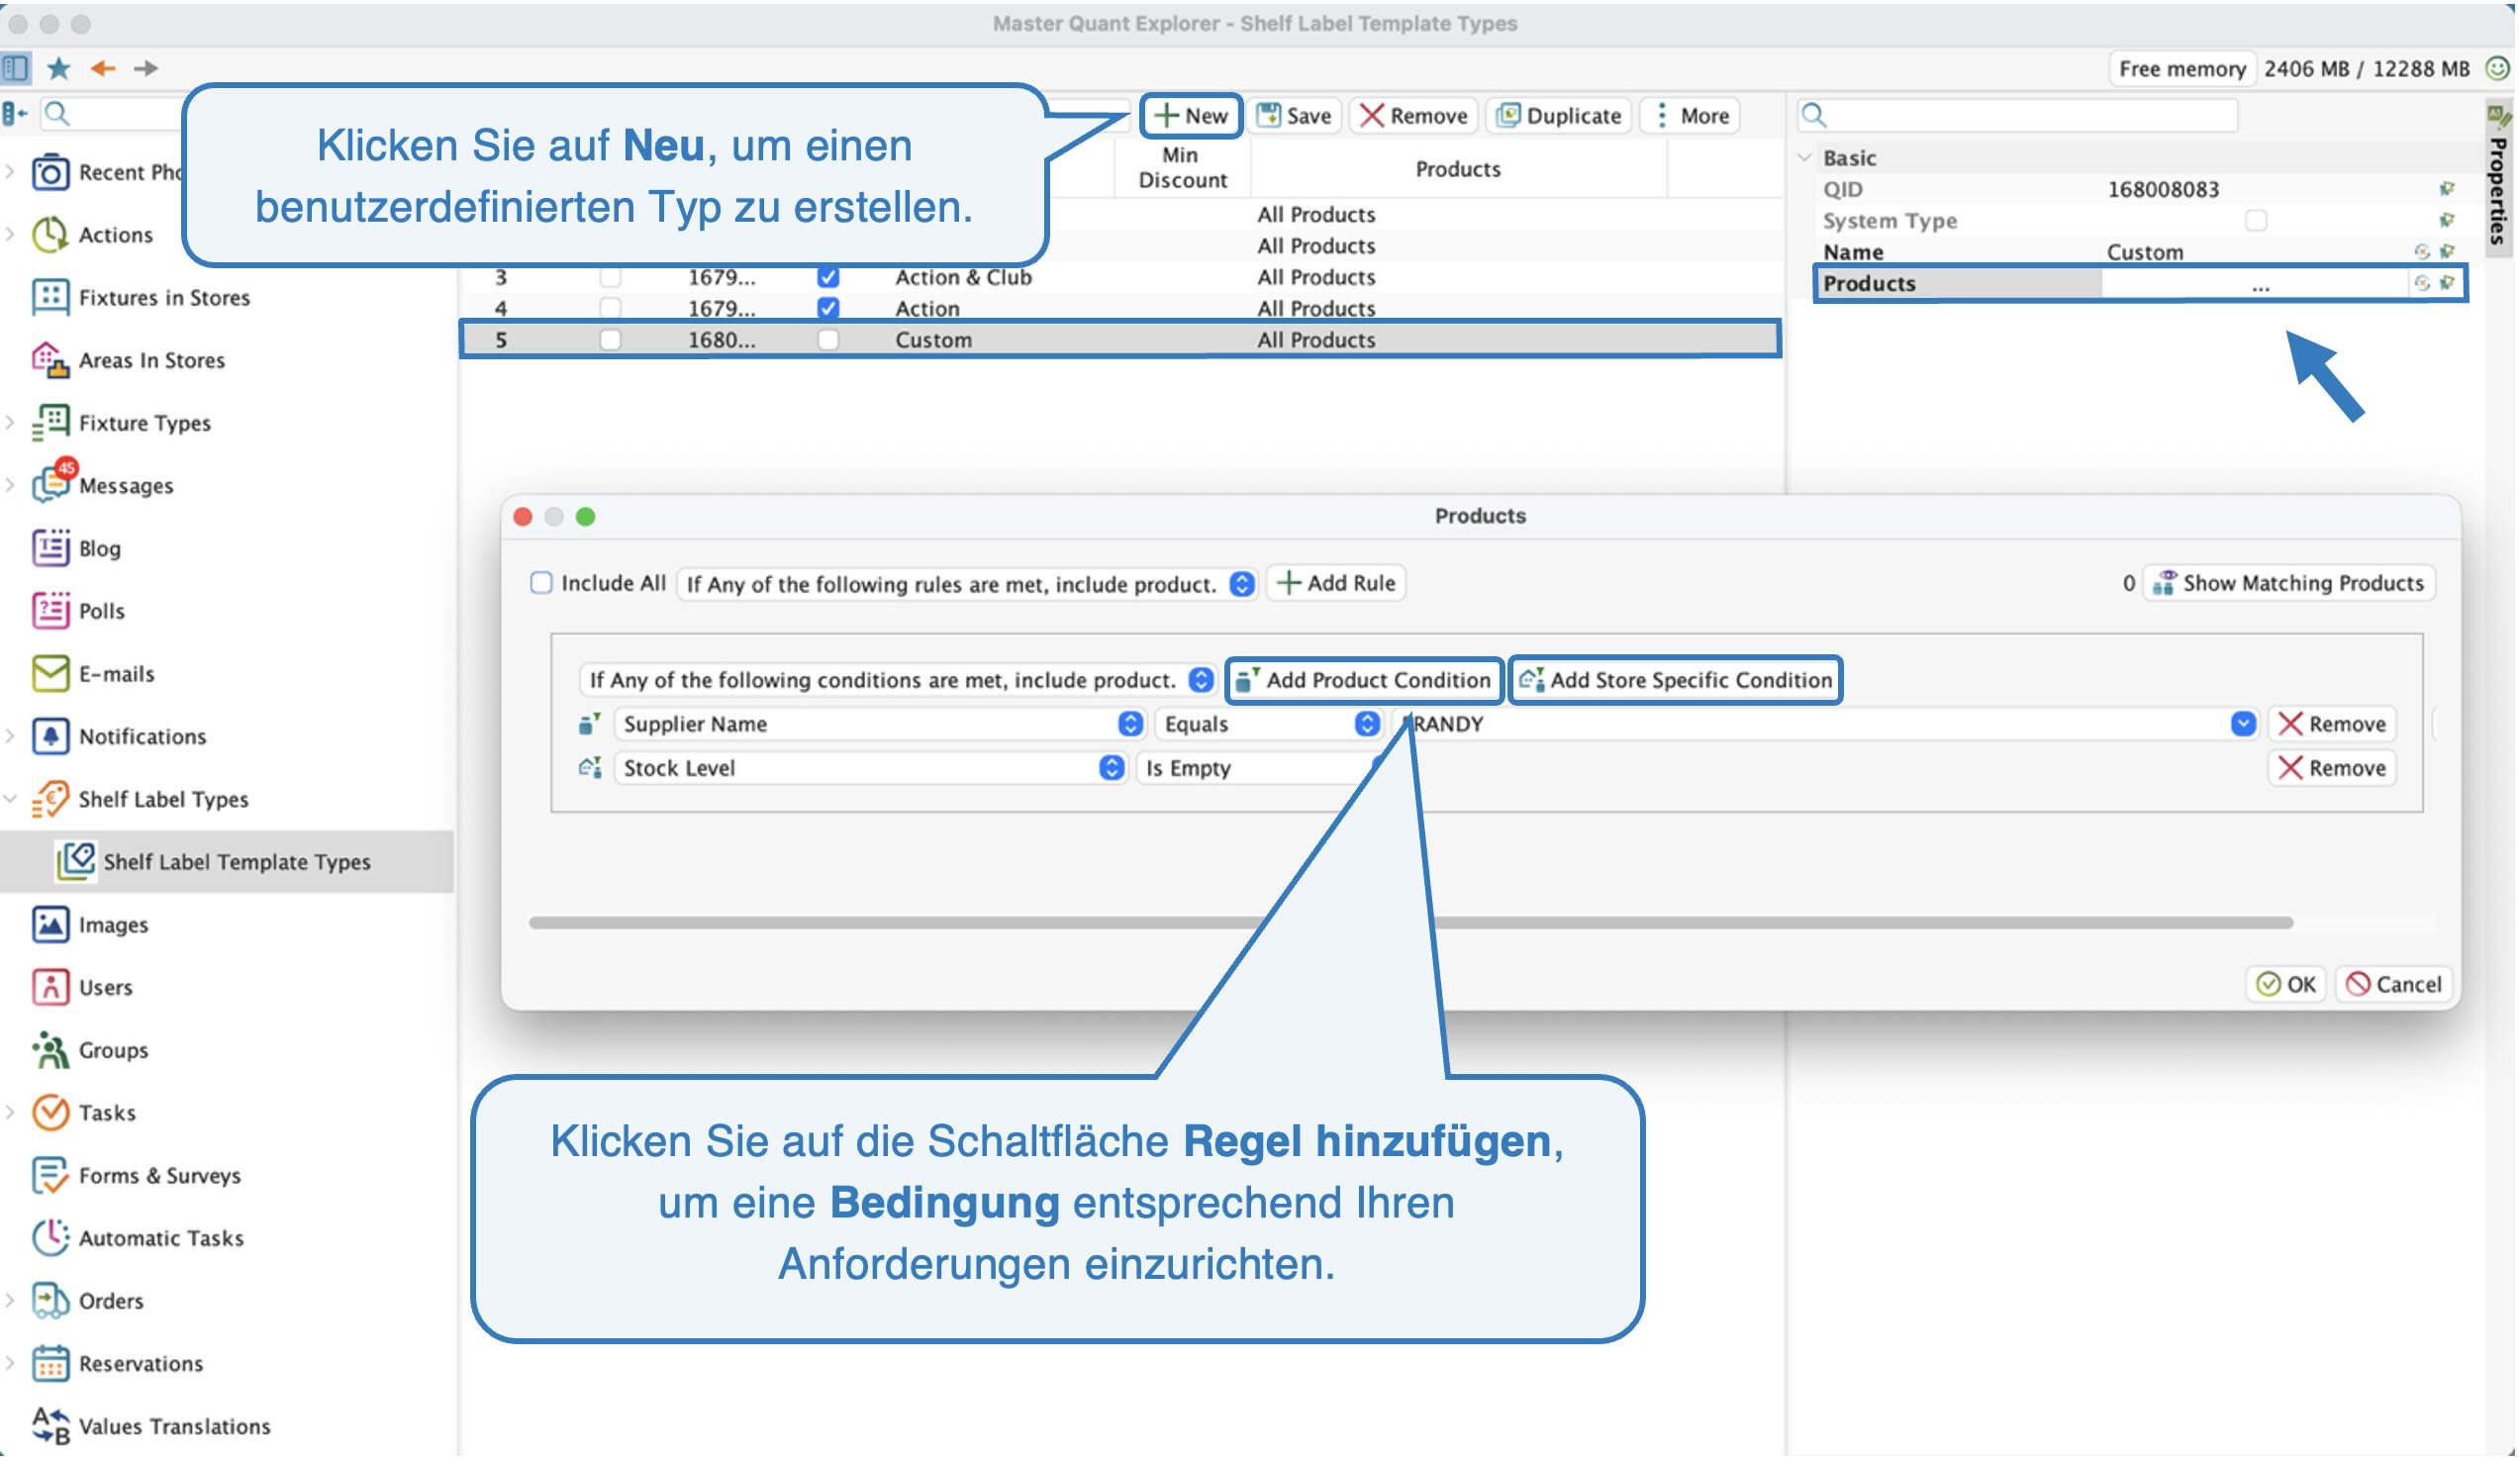This screenshot has width=2520, height=1461.
Task: Open the Automatic Tasks icon
Action: click(x=50, y=1239)
